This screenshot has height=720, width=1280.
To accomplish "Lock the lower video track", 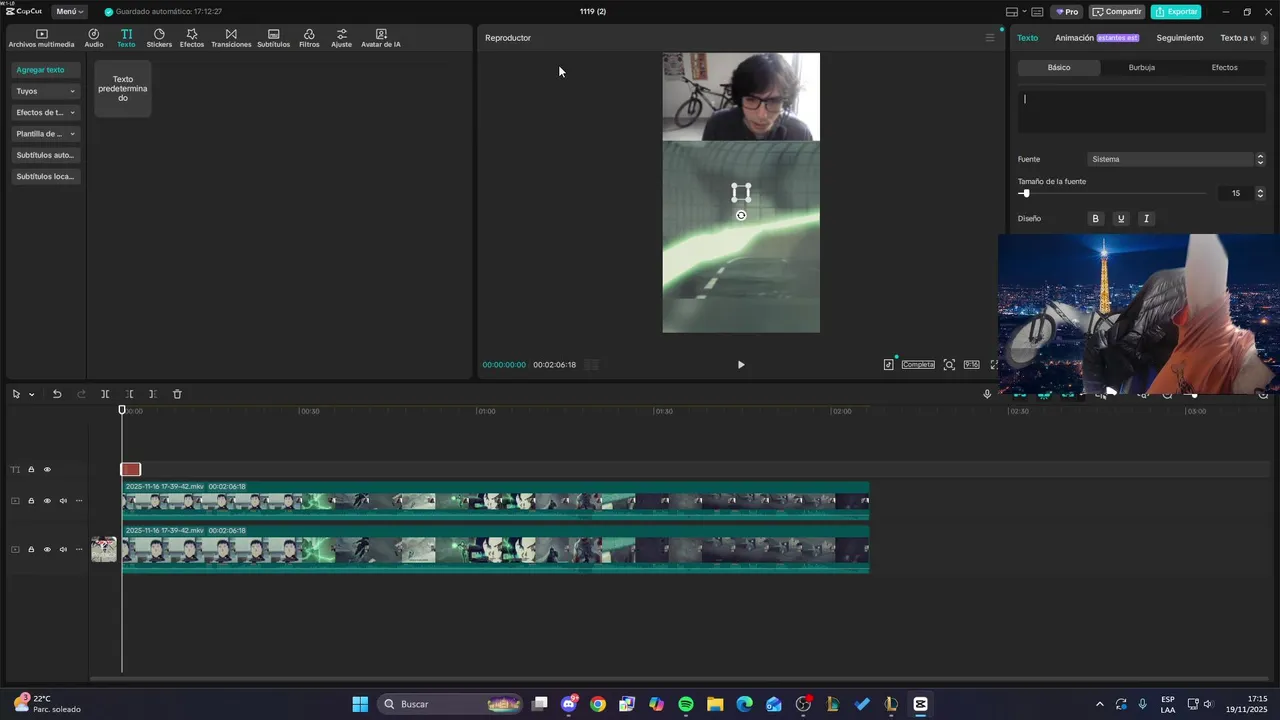I will (x=31, y=549).
